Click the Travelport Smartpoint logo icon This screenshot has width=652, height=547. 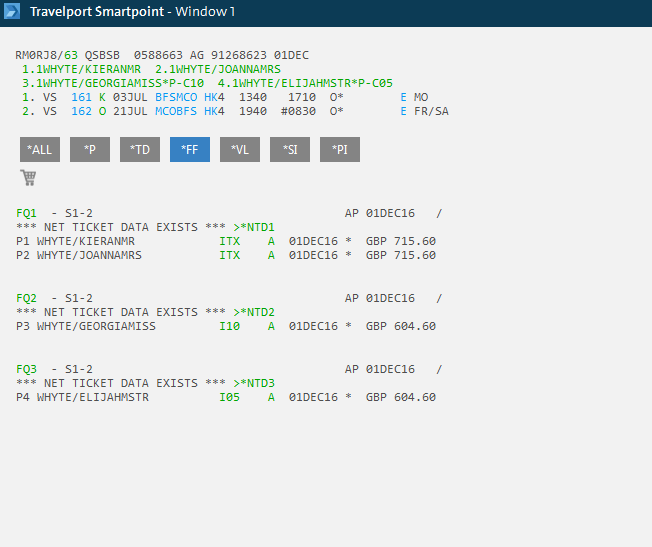point(12,11)
